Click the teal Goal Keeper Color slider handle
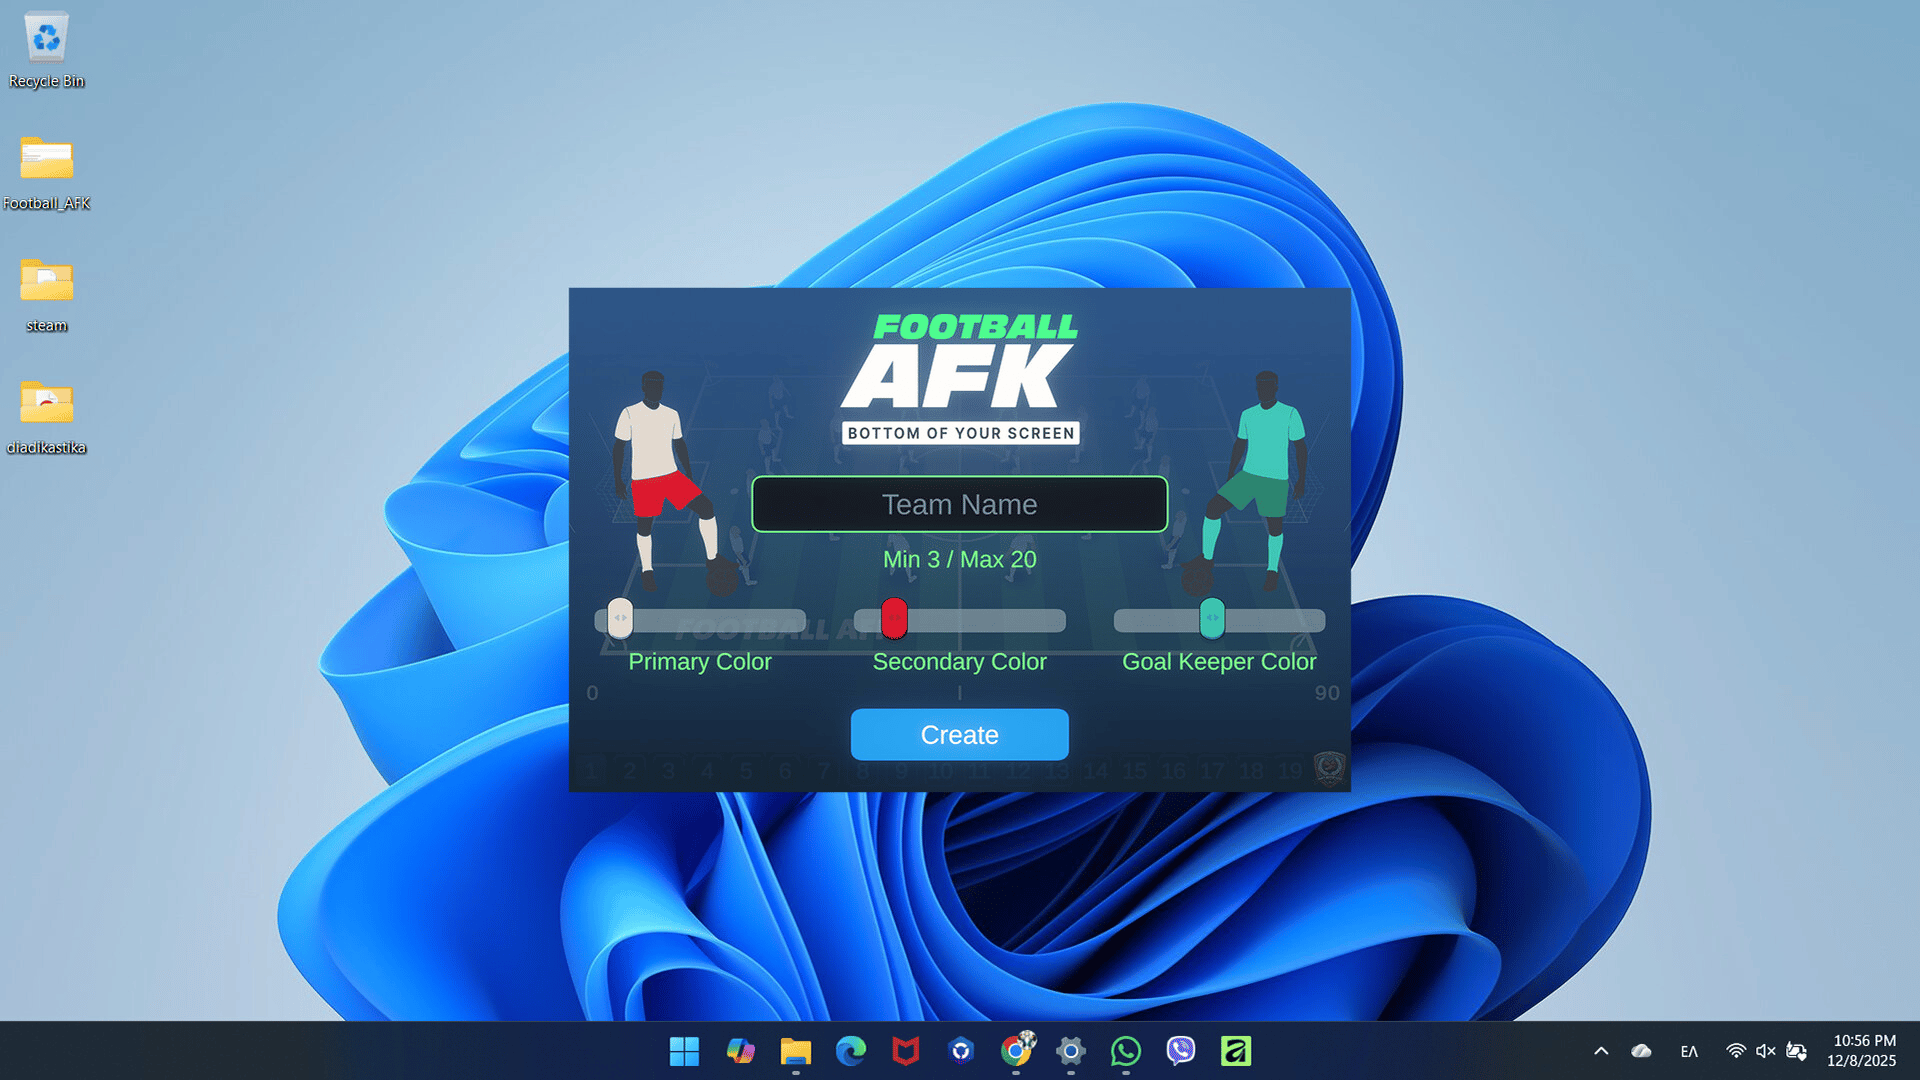The height and width of the screenshot is (1080, 1920). tap(1212, 618)
